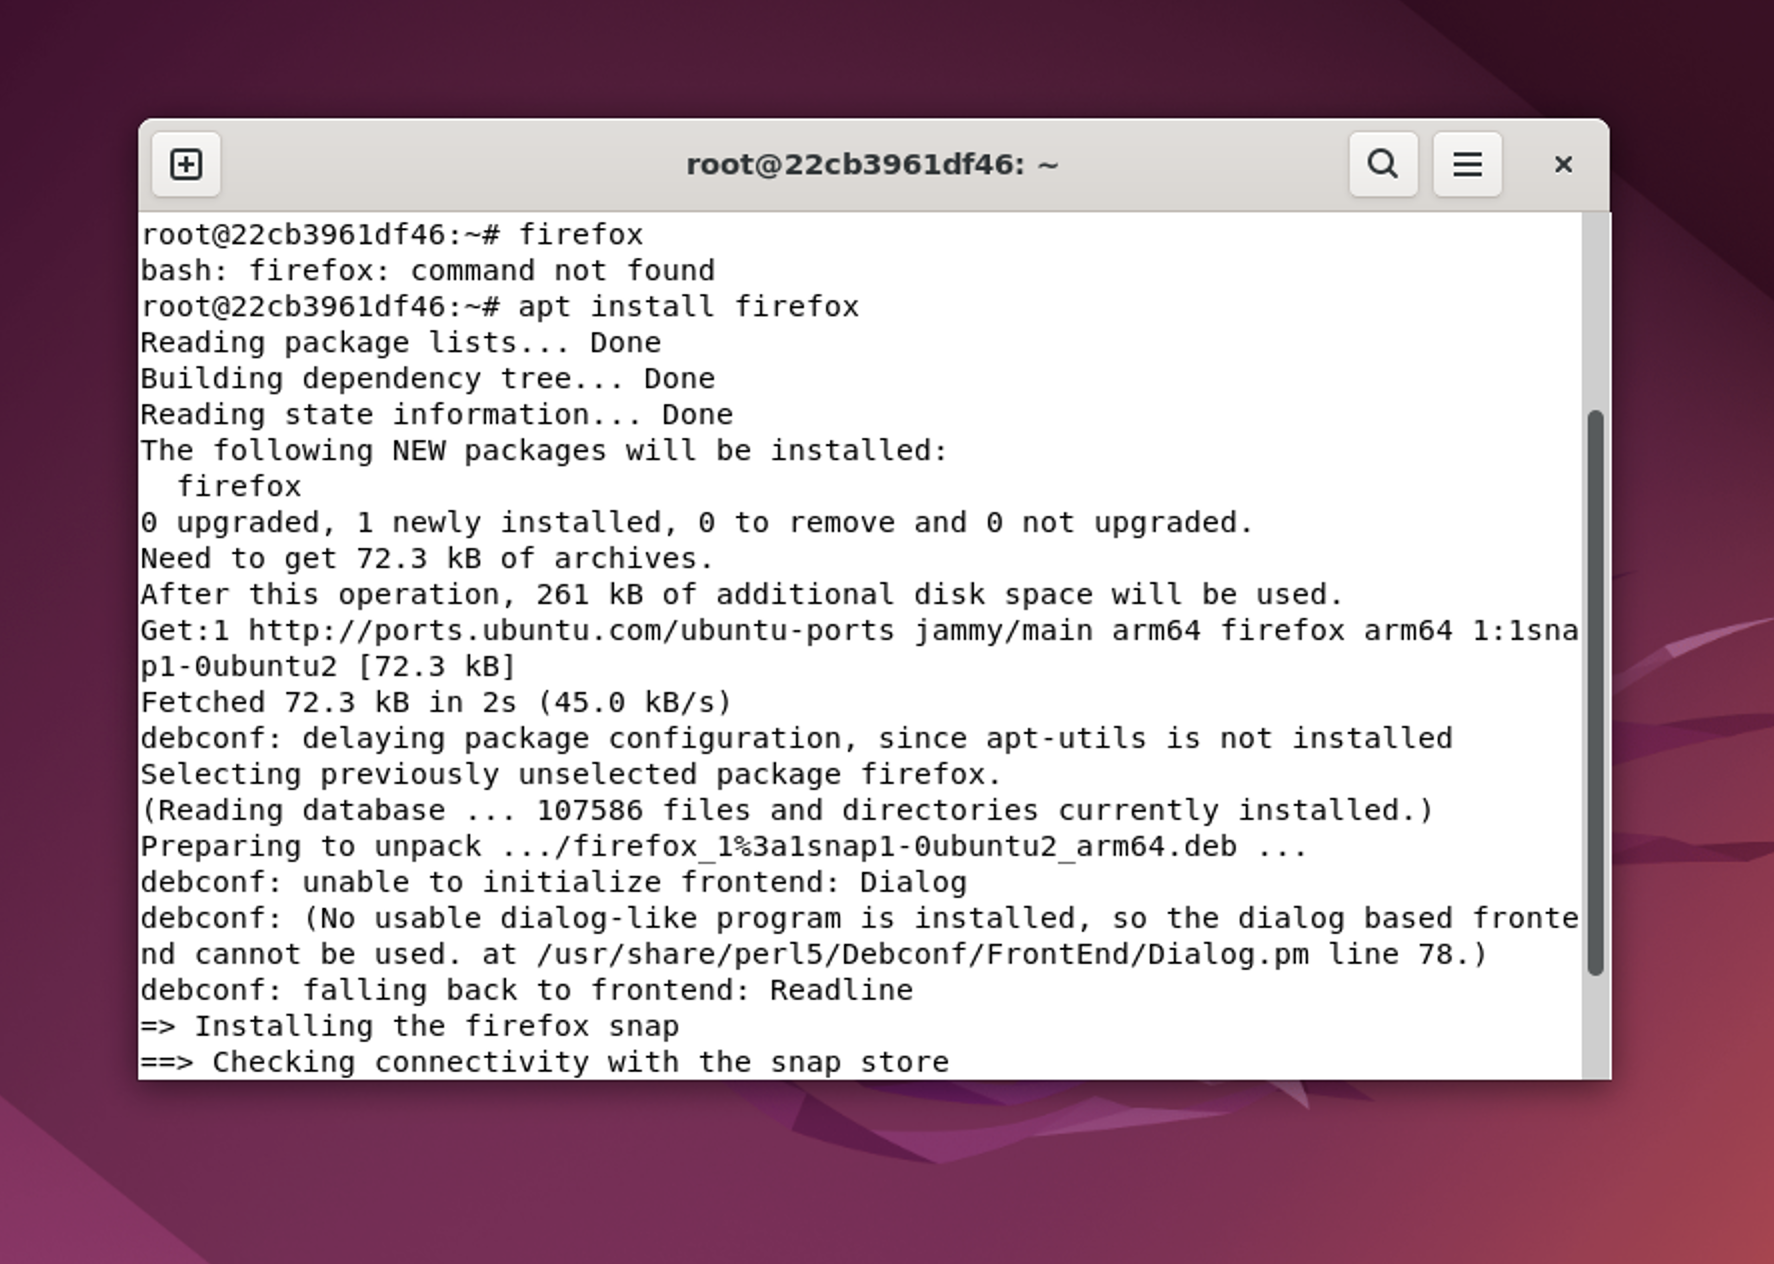Click the '(Reading database ... 107586 files' line
This screenshot has width=1774, height=1264.
point(787,810)
